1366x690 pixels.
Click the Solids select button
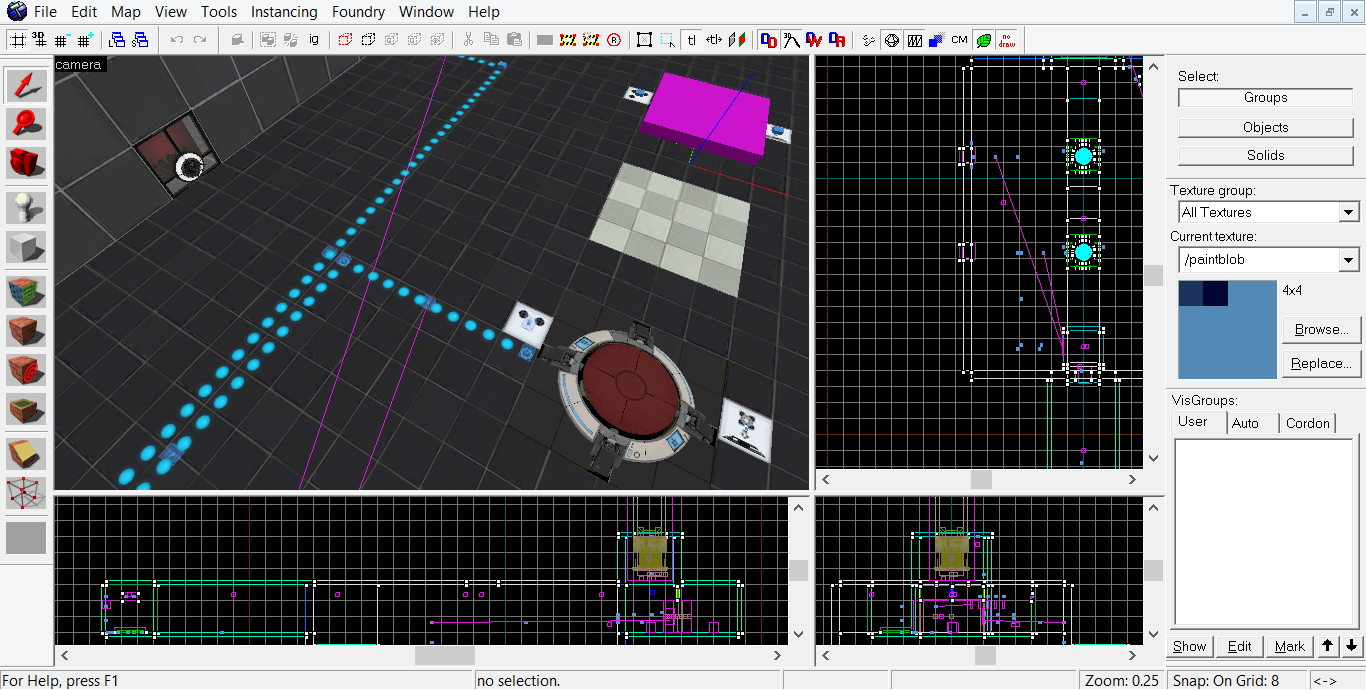pyautogui.click(x=1266, y=156)
